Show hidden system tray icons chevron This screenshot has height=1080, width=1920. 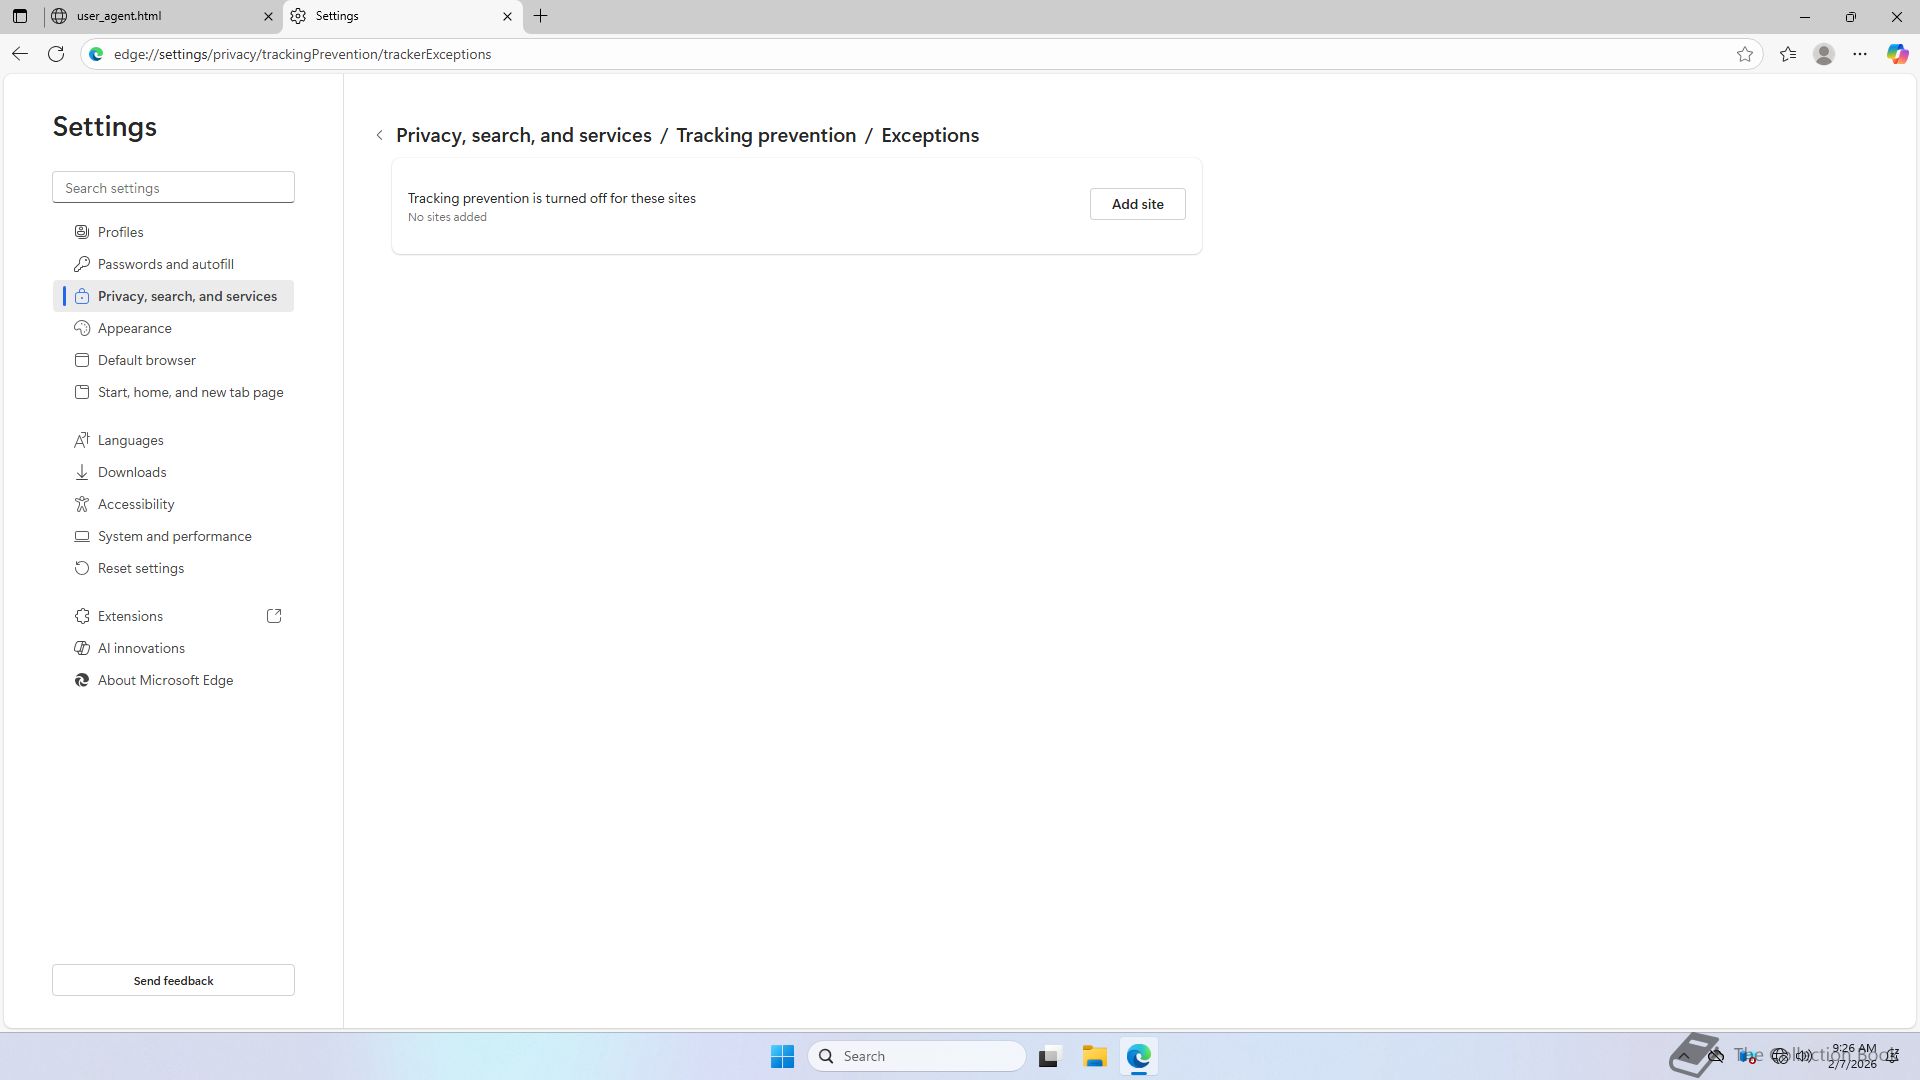1684,1056
